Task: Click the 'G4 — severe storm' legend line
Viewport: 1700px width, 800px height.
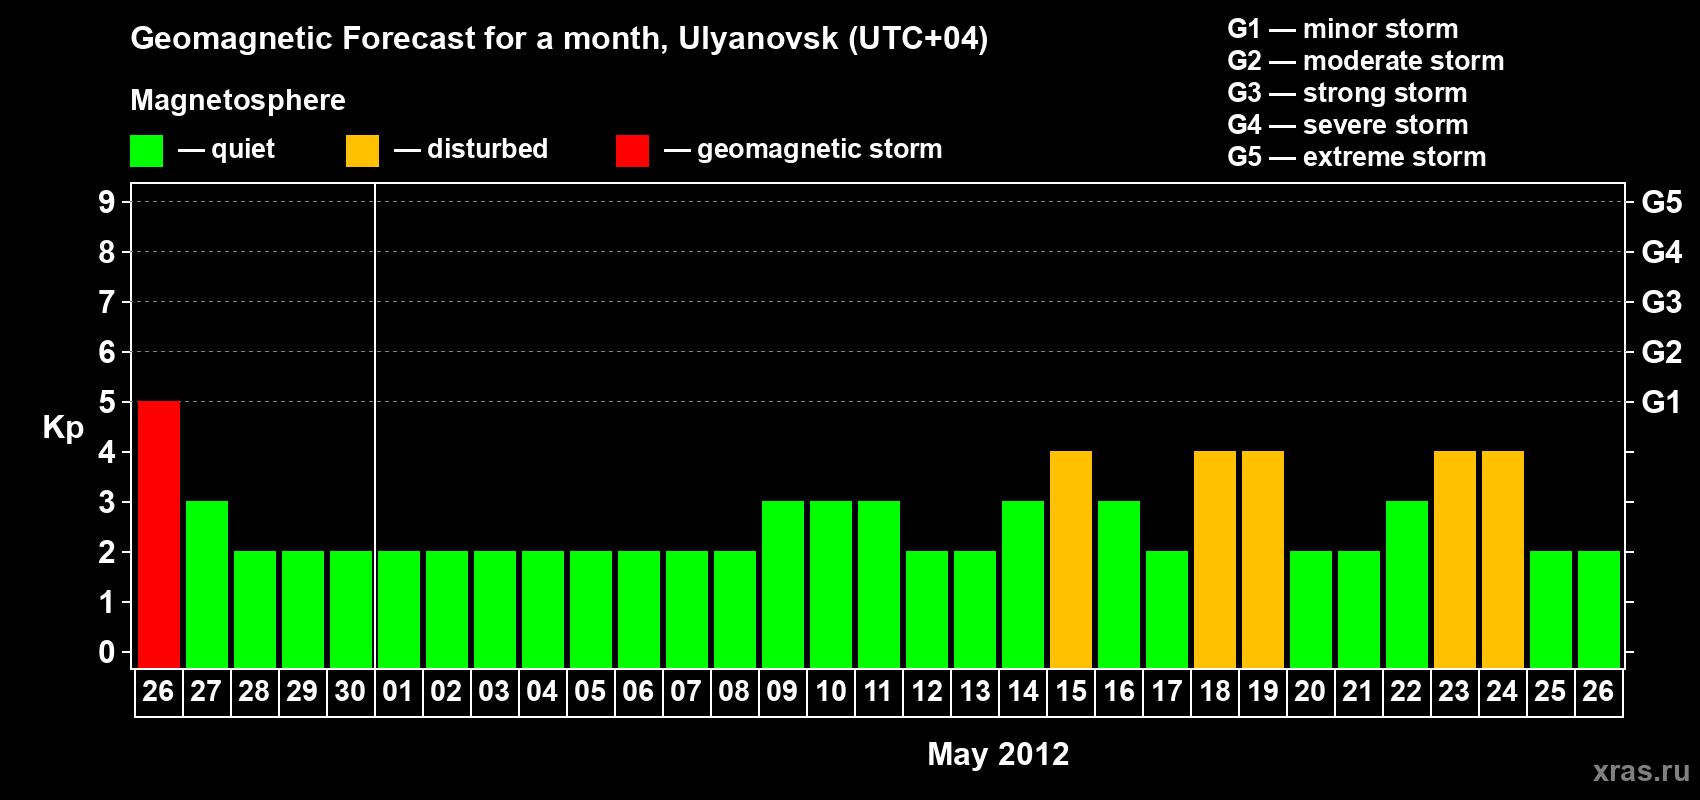Action: (1348, 125)
